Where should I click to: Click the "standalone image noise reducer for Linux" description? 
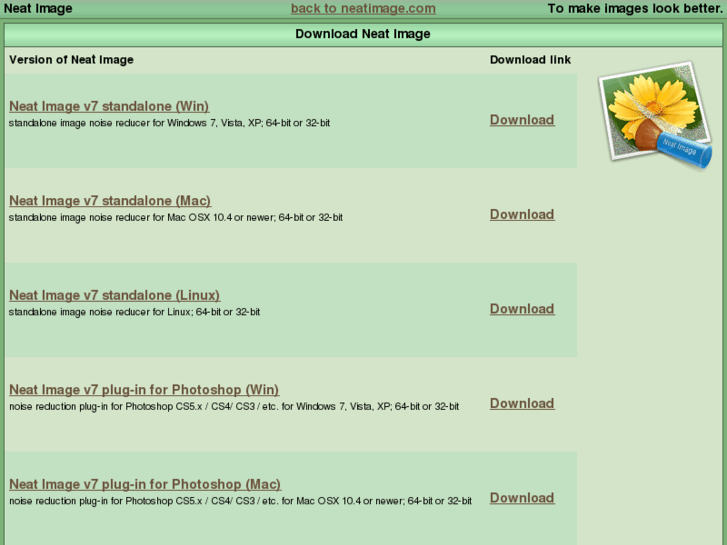point(134,313)
